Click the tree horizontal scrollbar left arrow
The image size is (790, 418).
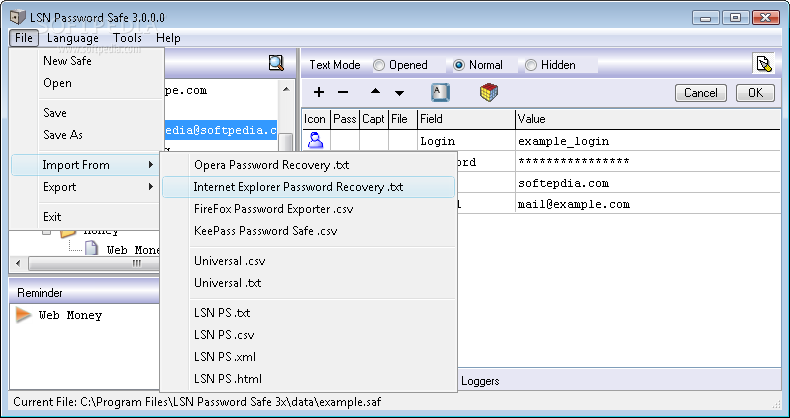pyautogui.click(x=19, y=263)
